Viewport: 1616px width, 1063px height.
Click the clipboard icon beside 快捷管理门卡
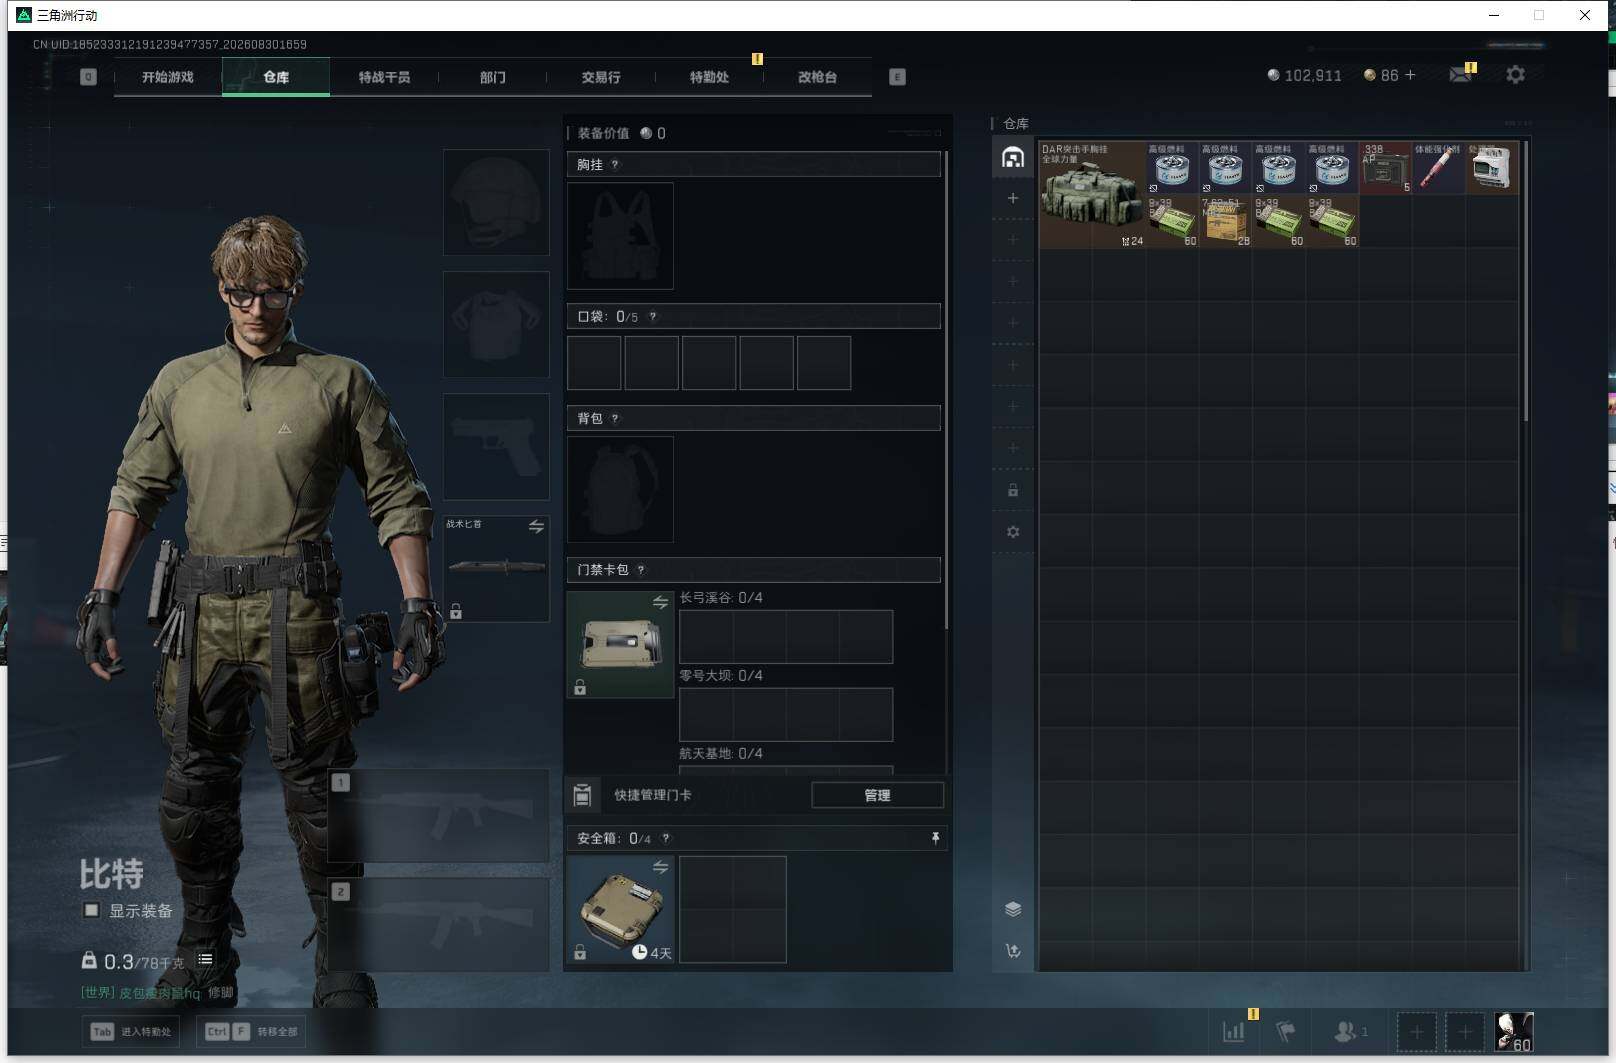pos(583,795)
